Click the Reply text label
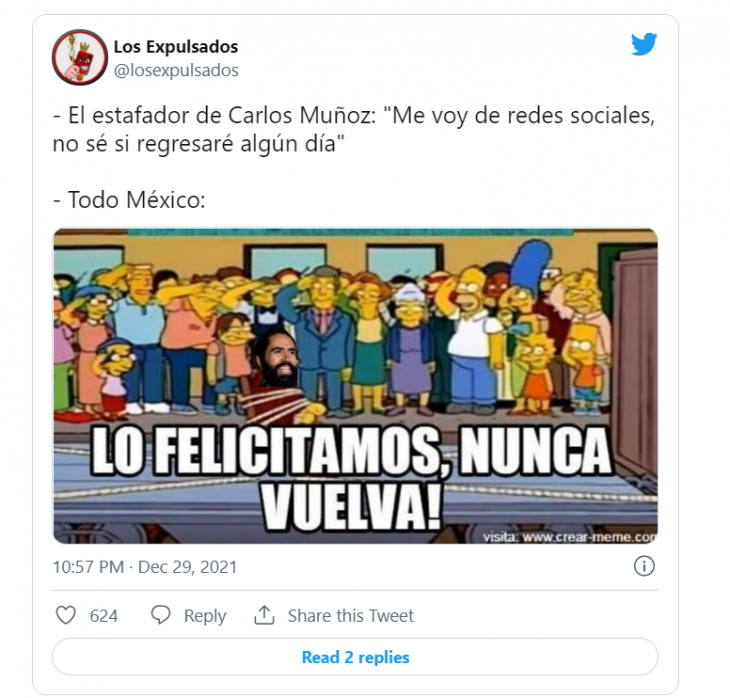 click(205, 616)
